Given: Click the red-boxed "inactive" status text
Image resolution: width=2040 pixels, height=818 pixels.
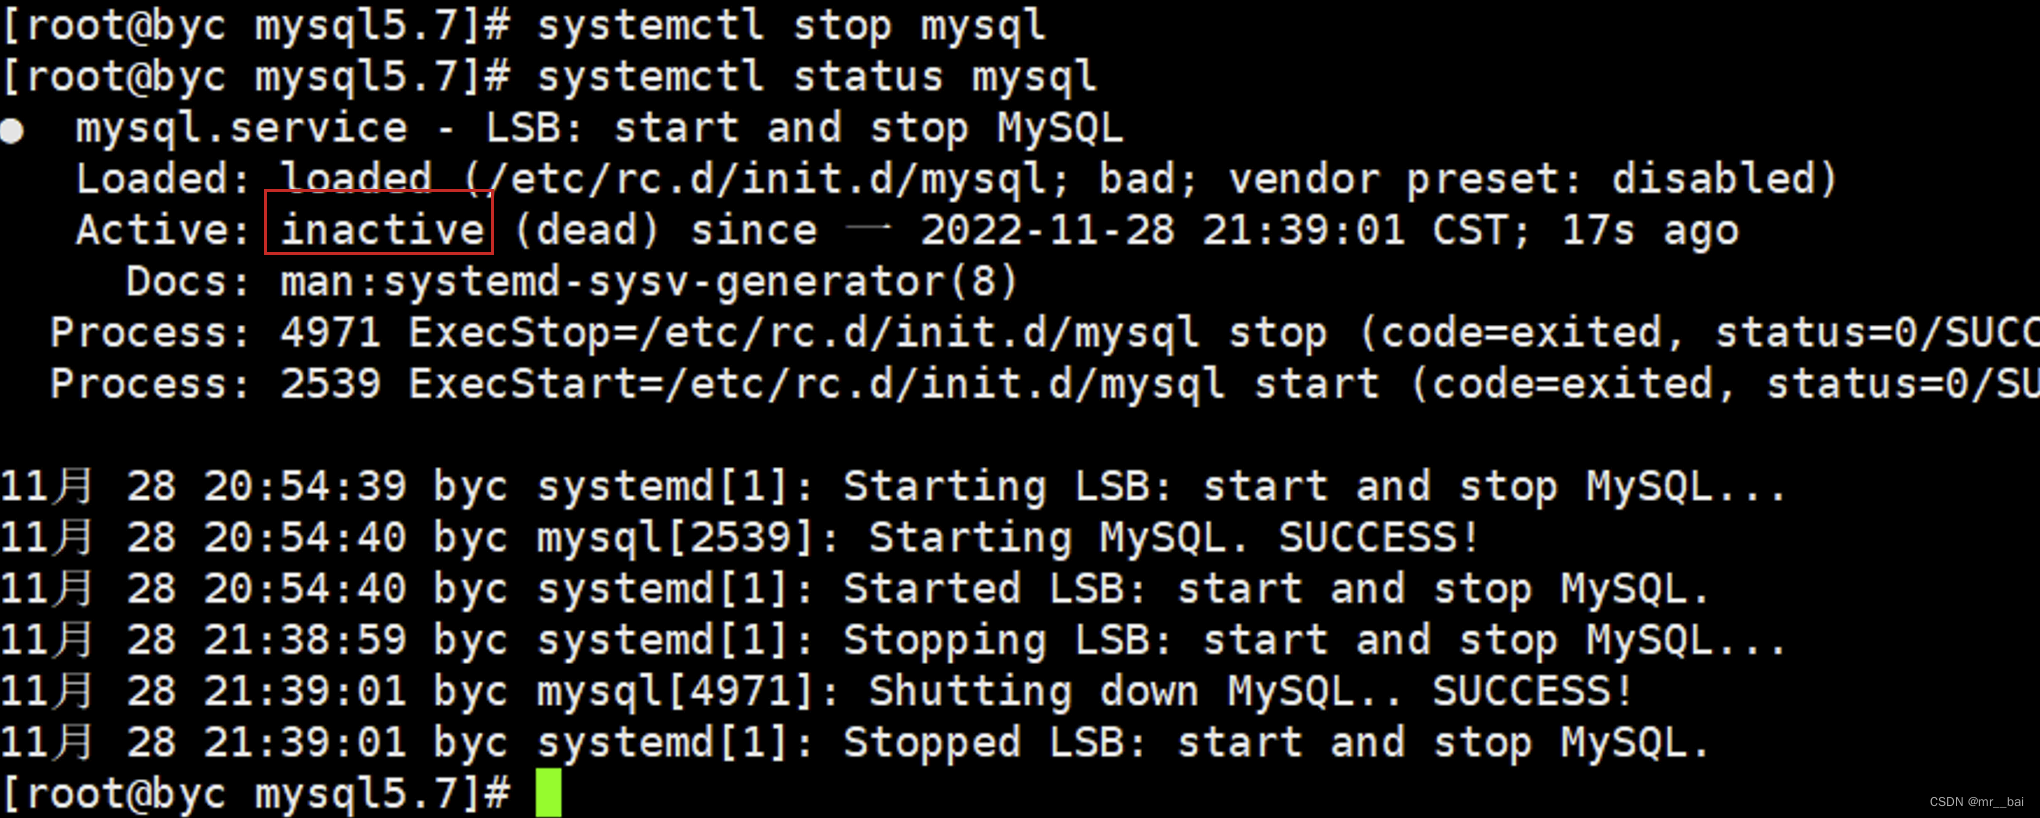Looking at the screenshot, I should (x=380, y=230).
